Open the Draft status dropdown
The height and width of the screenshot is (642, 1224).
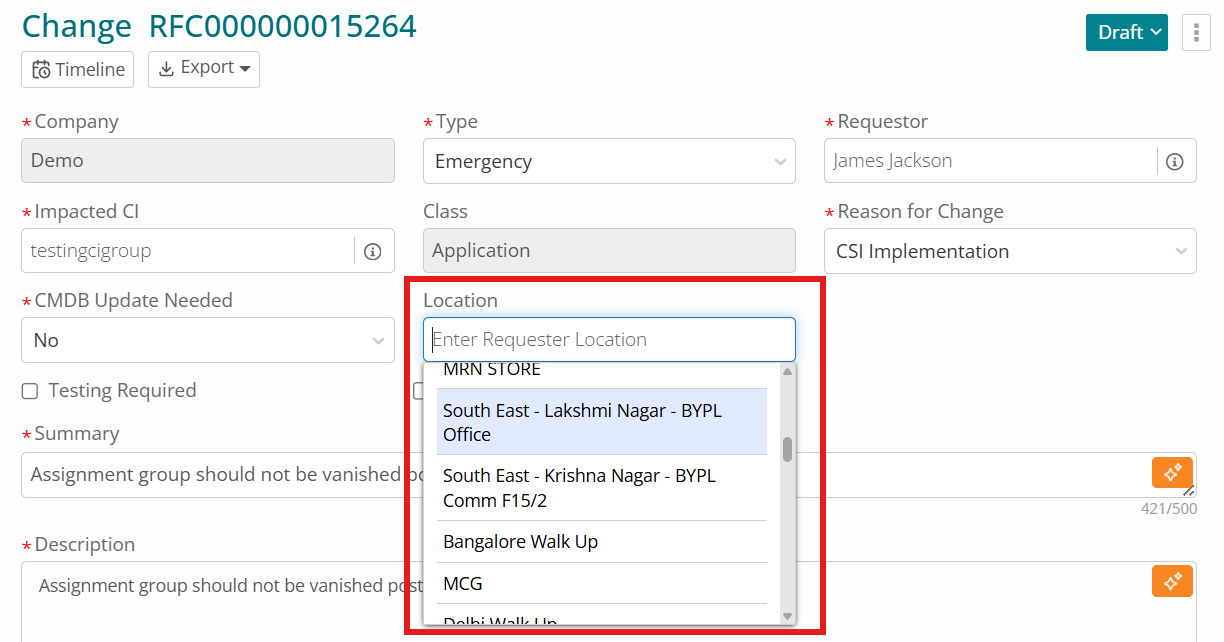click(1126, 32)
